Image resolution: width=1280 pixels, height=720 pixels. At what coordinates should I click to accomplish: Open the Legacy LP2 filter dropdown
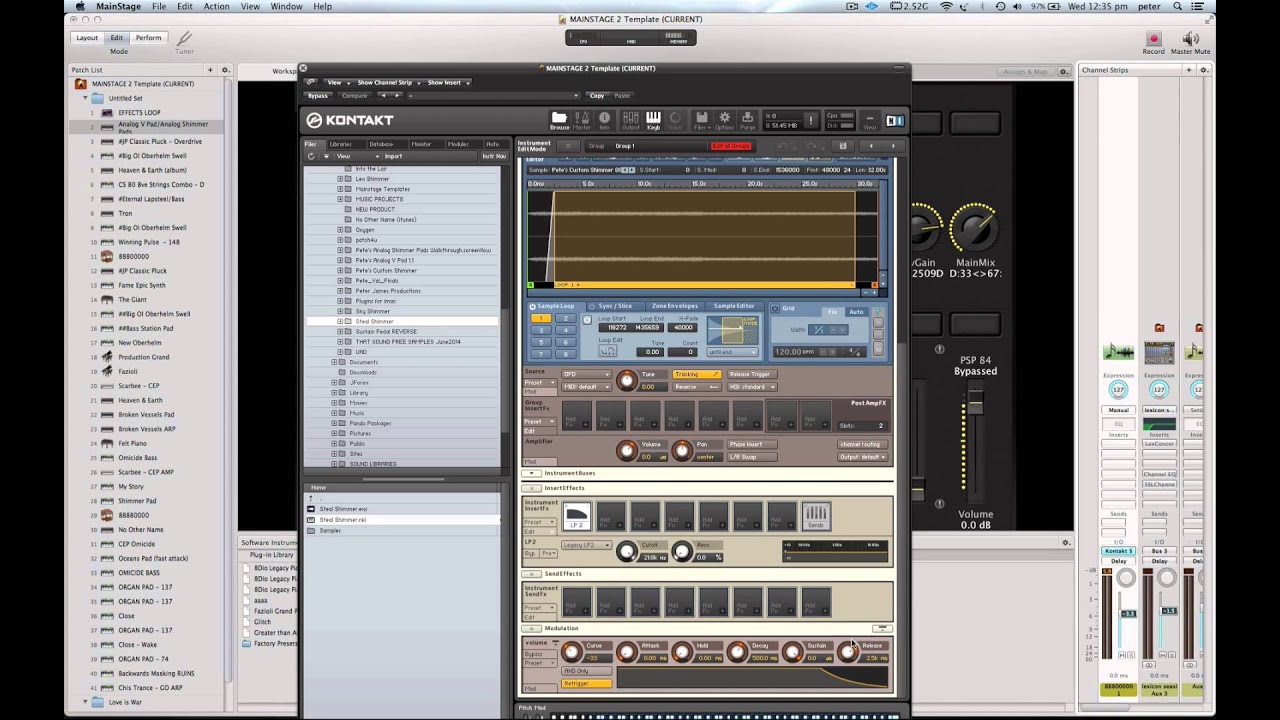pyautogui.click(x=586, y=545)
